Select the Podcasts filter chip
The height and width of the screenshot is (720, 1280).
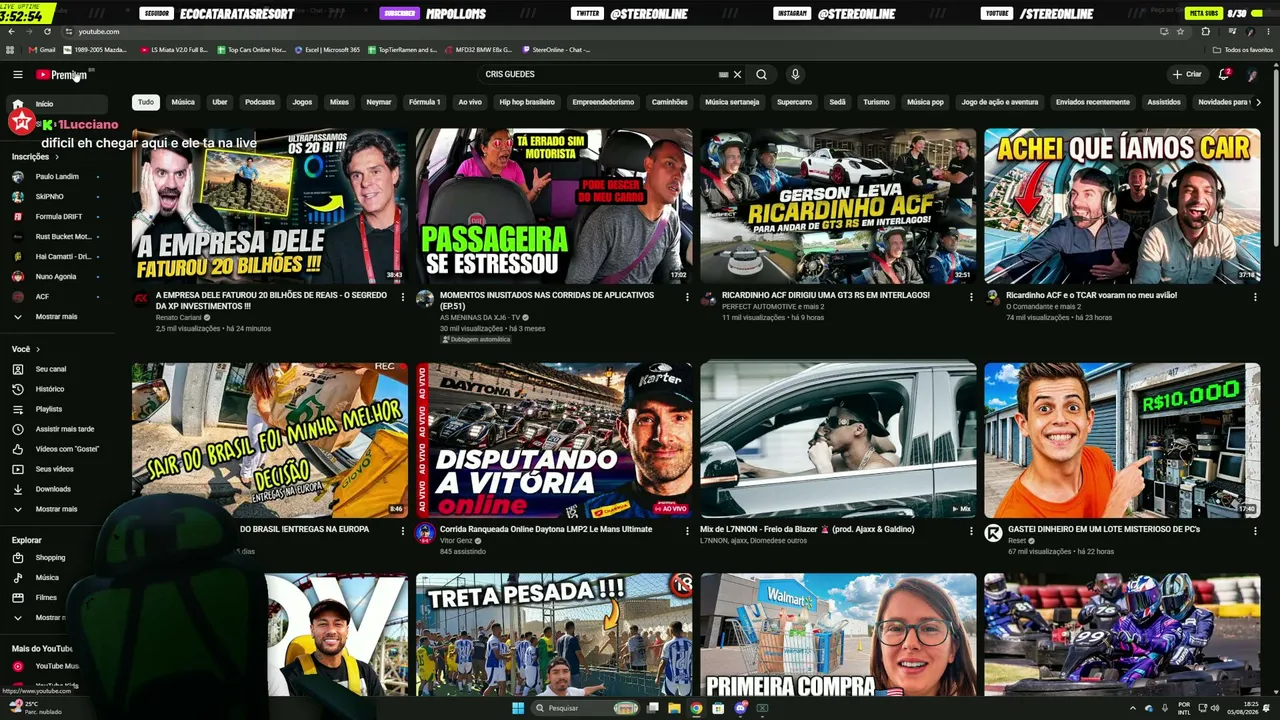tap(260, 102)
